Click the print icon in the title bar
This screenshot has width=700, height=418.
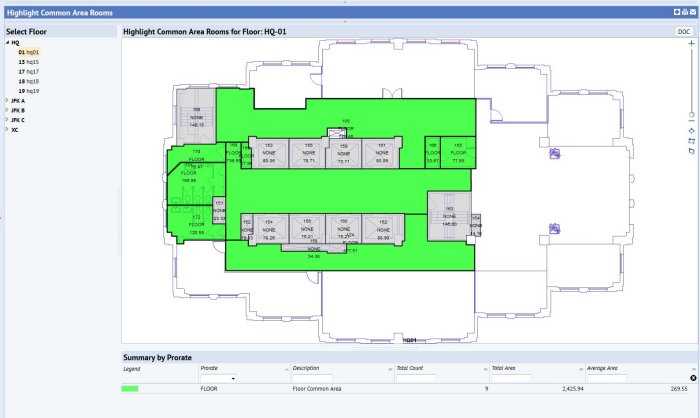(x=684, y=11)
